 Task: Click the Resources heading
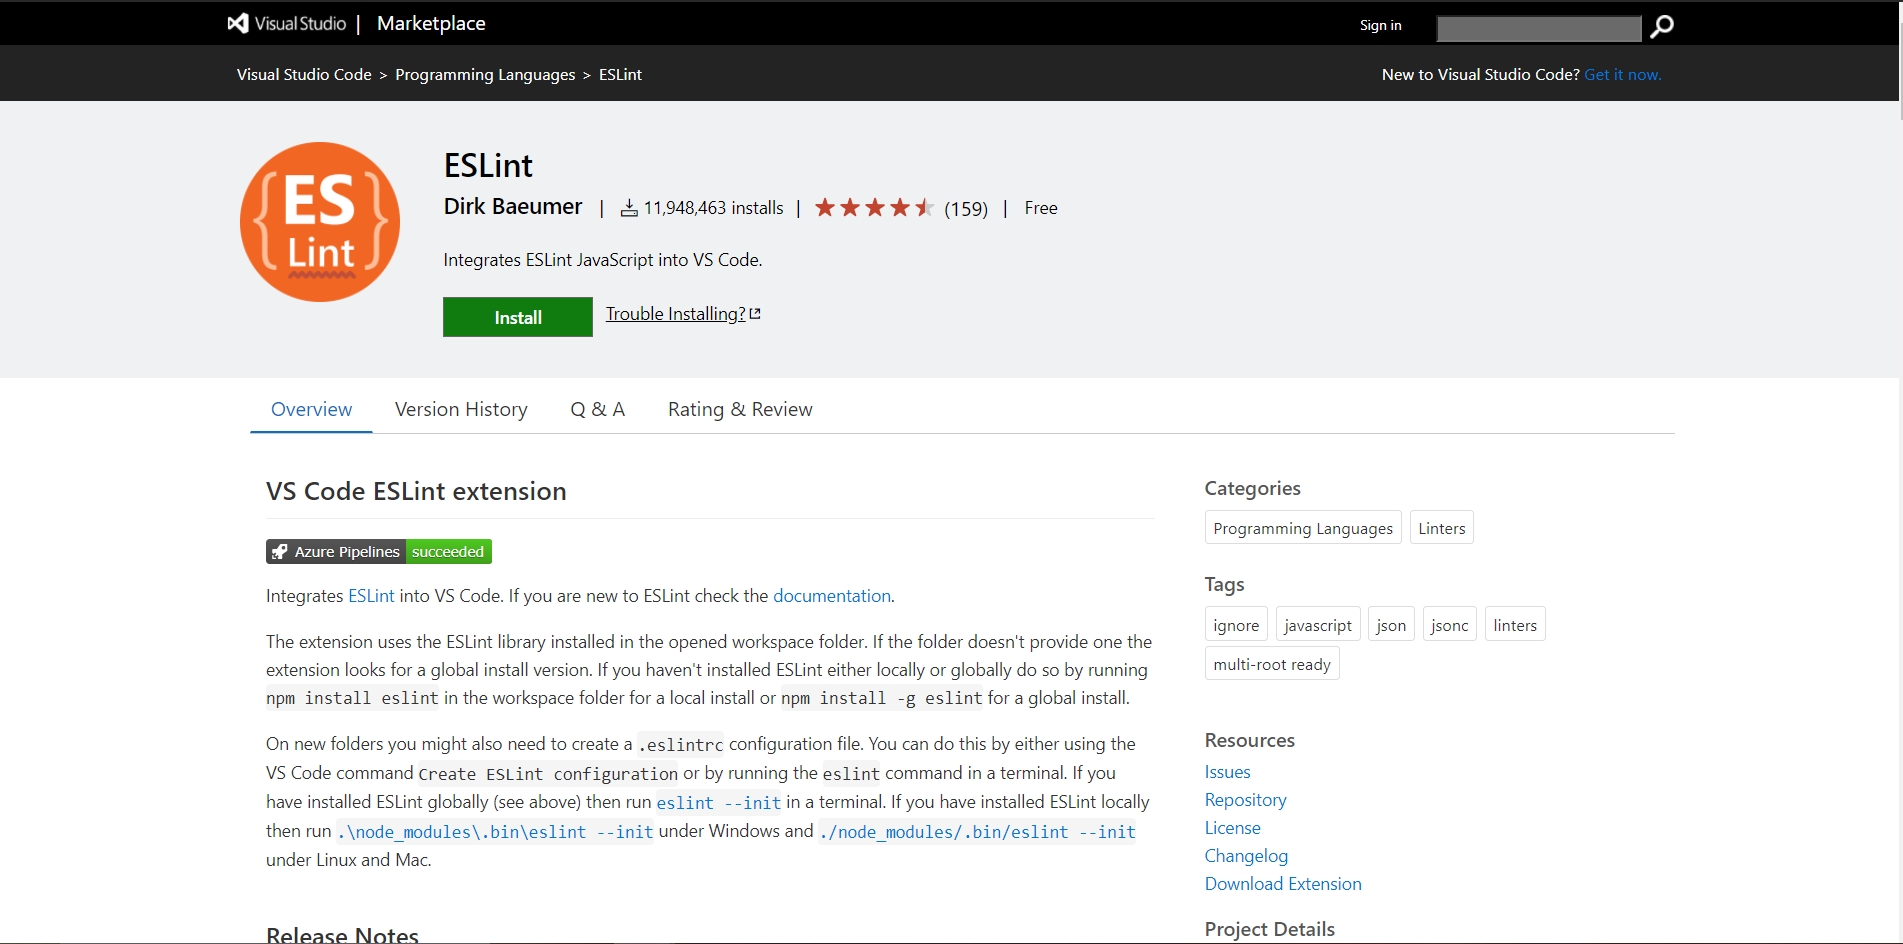coord(1250,740)
